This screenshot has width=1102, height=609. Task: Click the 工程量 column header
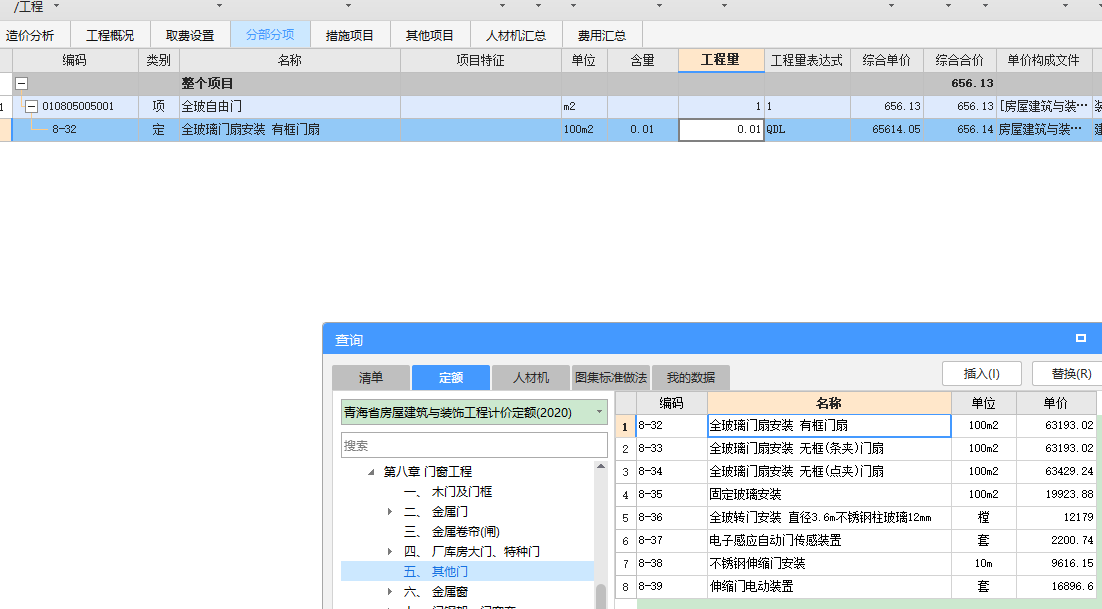[x=721, y=60]
